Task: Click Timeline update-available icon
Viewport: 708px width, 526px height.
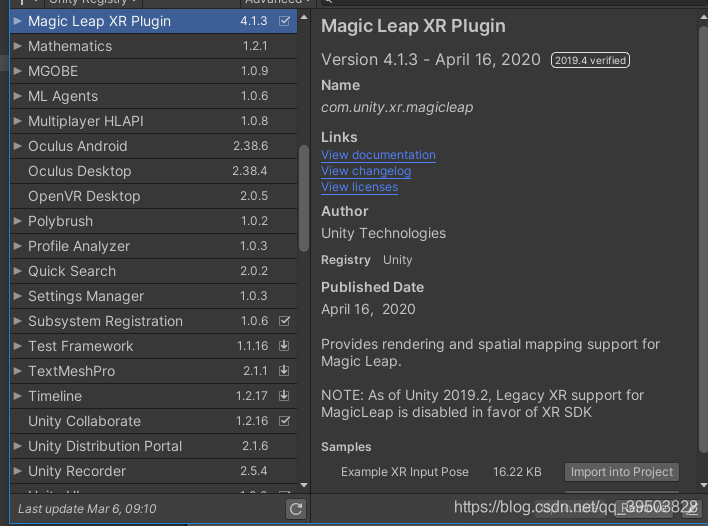Action: click(284, 396)
